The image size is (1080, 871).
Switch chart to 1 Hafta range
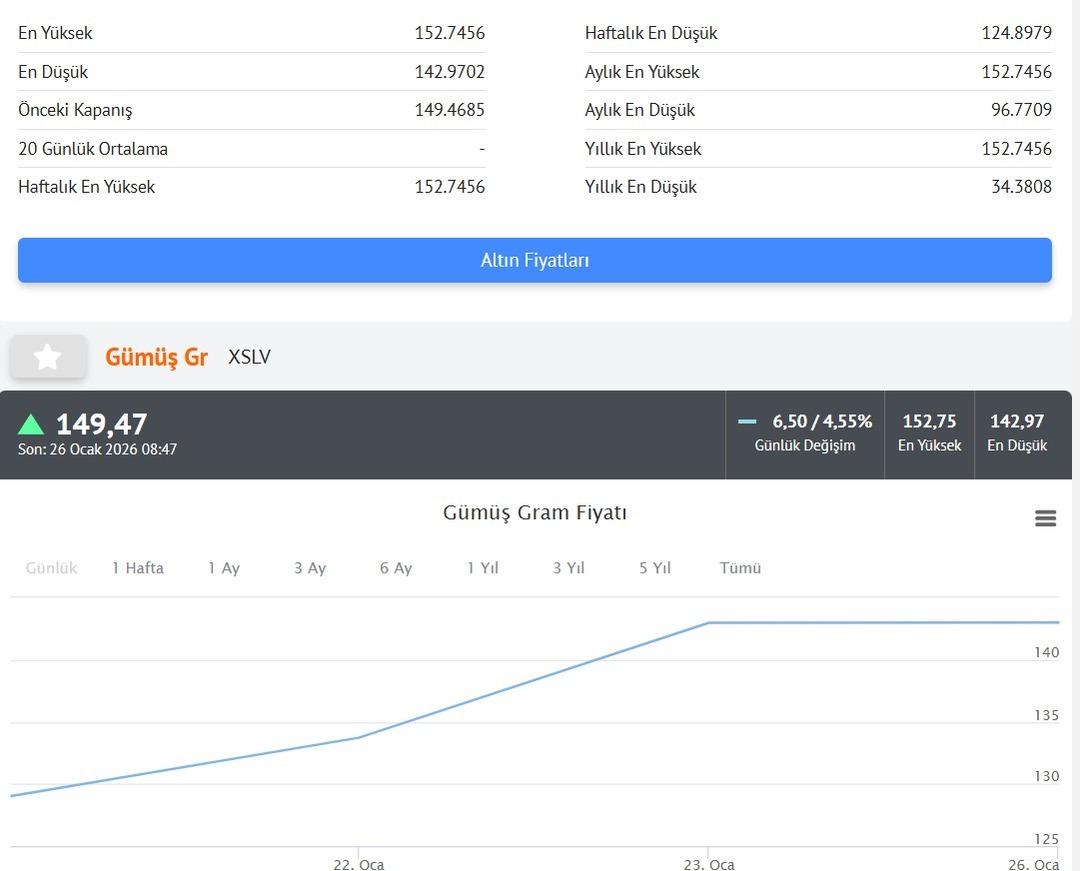point(138,568)
